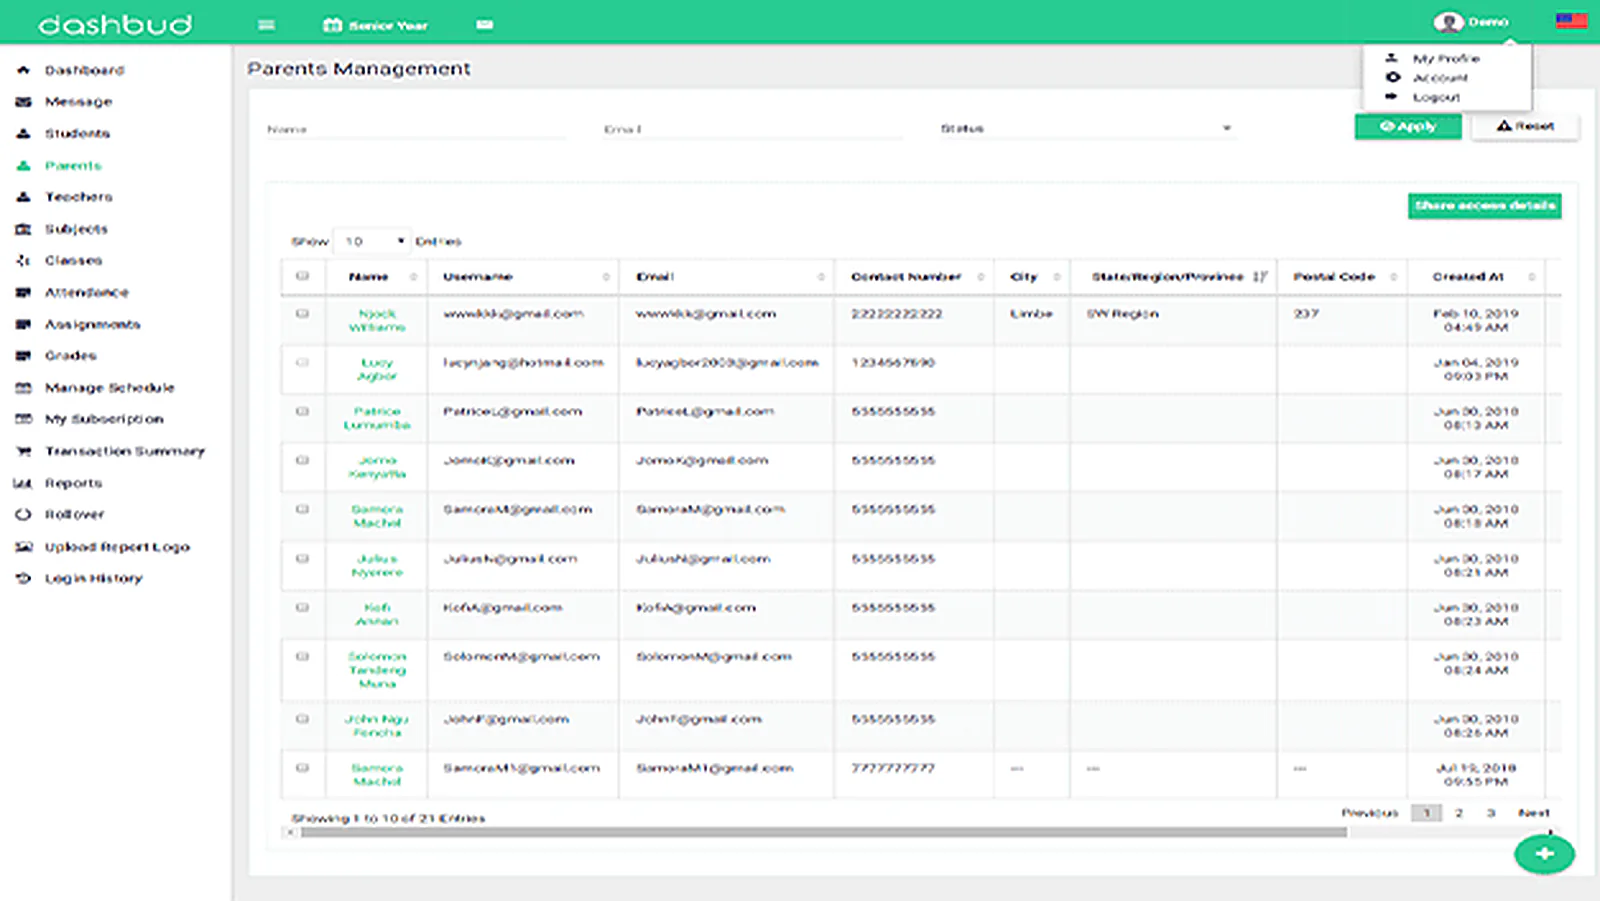Select Account from user menu

coord(1440,78)
